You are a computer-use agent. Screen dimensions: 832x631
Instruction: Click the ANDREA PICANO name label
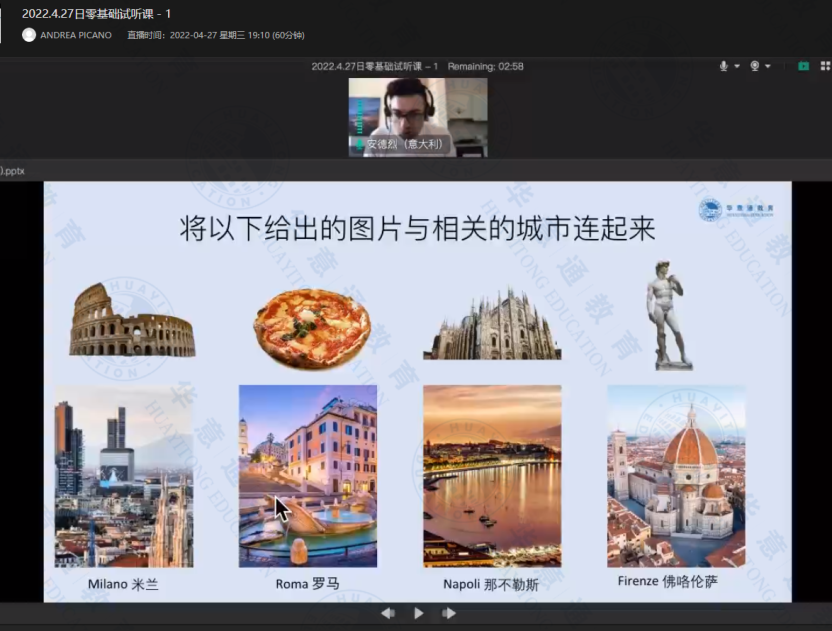point(76,34)
